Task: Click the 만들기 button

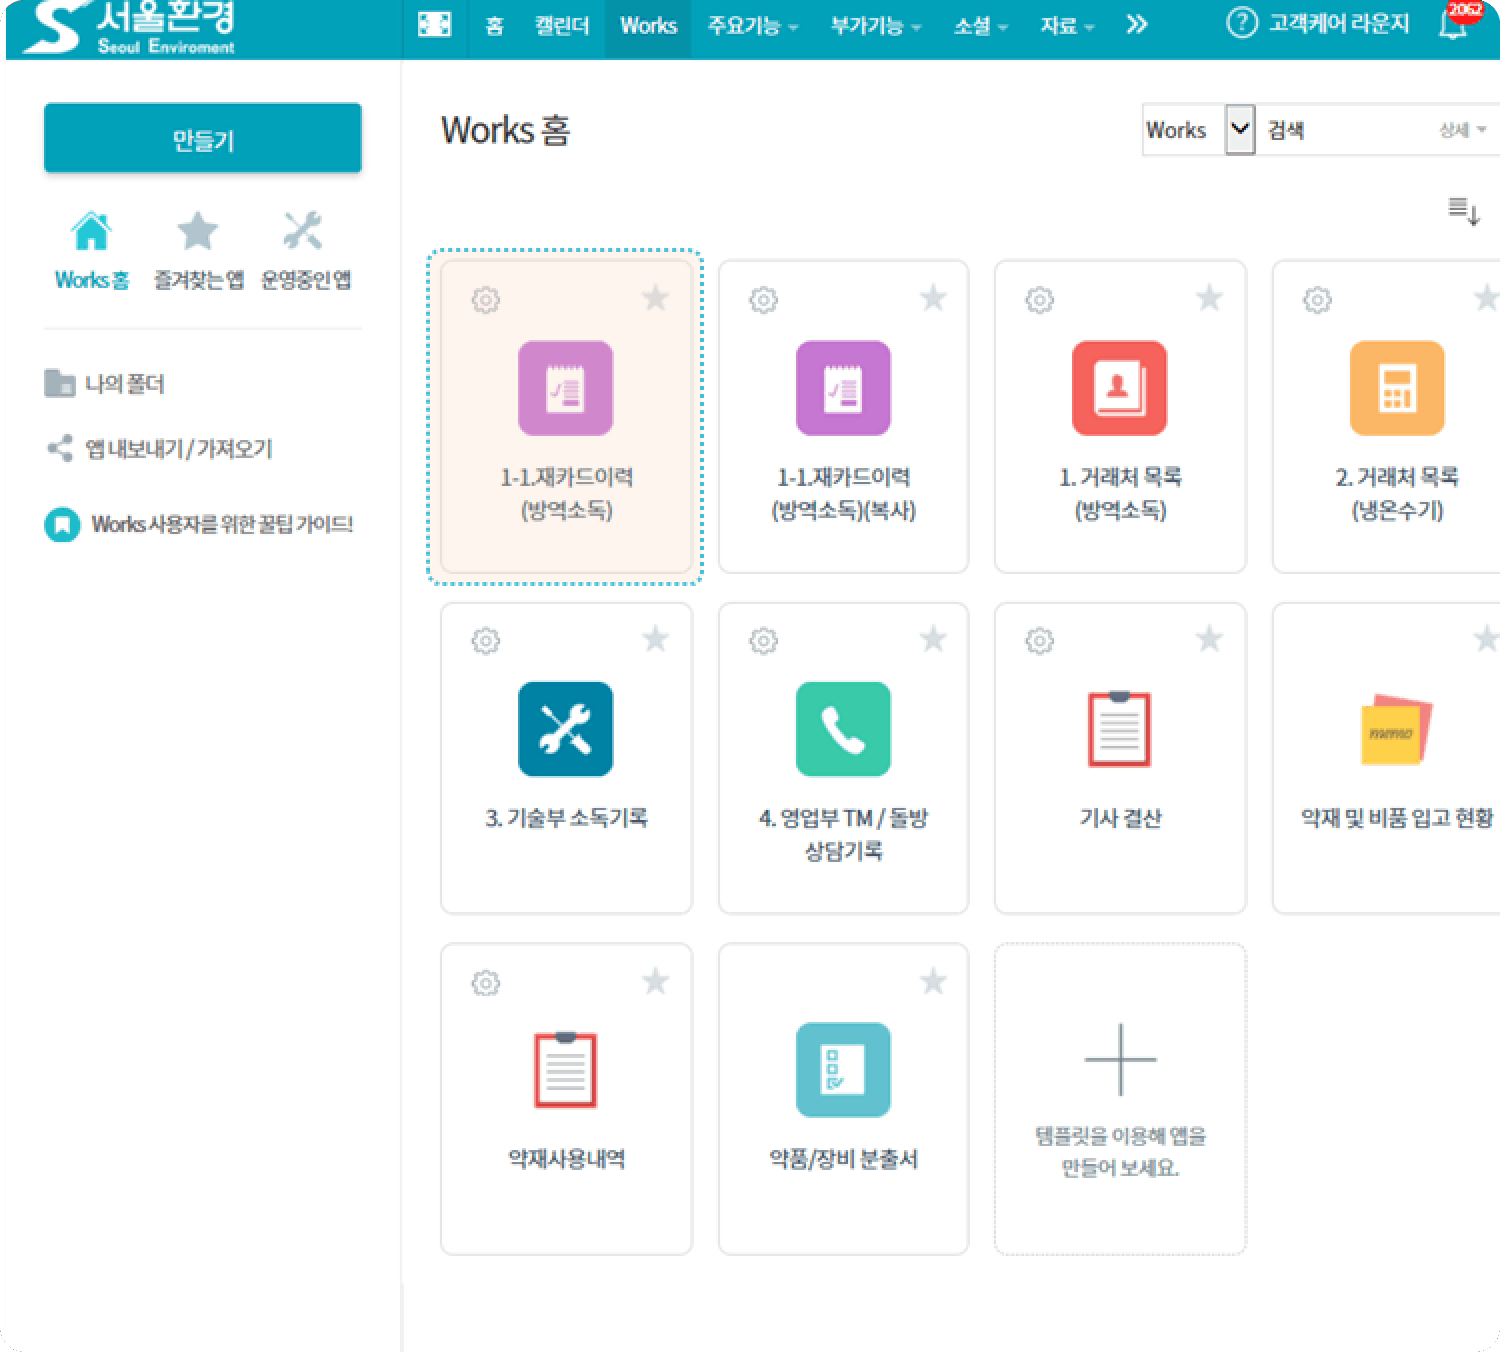Action: pos(203,138)
